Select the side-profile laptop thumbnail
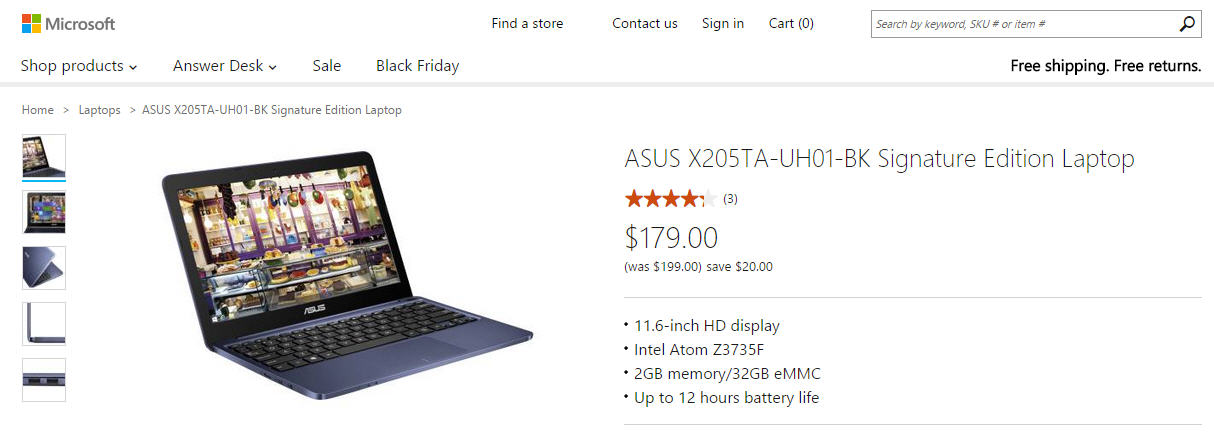Screen dimensions: 1214x437 point(44,324)
